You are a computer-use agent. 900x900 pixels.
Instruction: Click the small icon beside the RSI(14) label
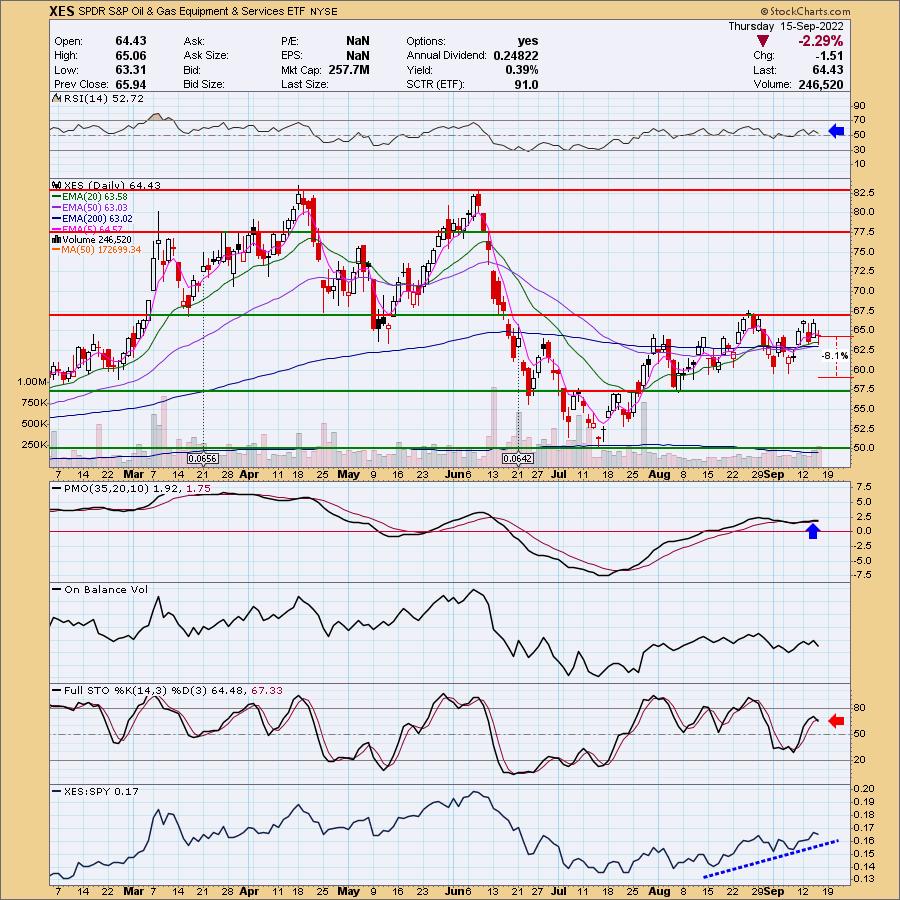point(56,99)
